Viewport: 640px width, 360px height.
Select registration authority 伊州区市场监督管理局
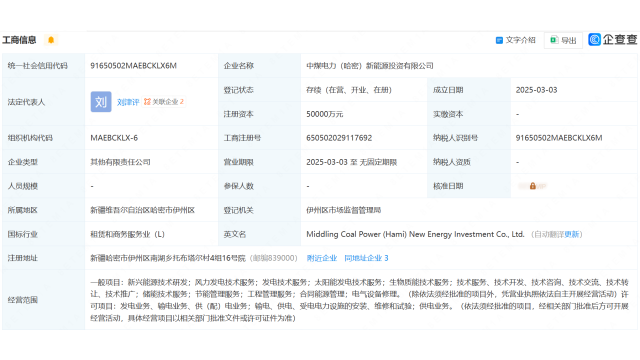pyautogui.click(x=343, y=210)
